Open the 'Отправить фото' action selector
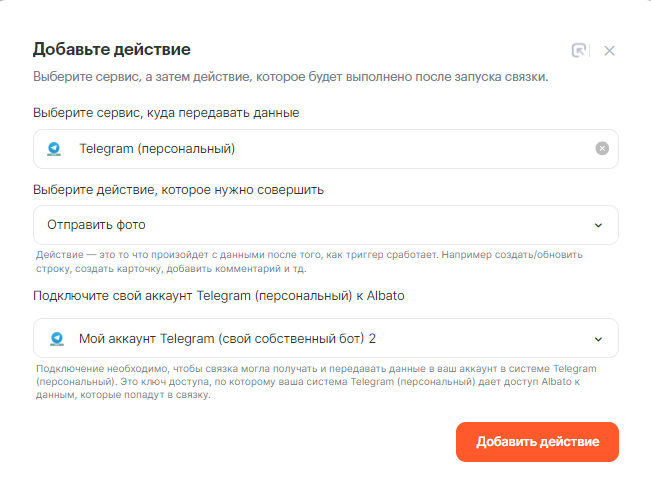The width and height of the screenshot is (651, 490). pyautogui.click(x=325, y=225)
